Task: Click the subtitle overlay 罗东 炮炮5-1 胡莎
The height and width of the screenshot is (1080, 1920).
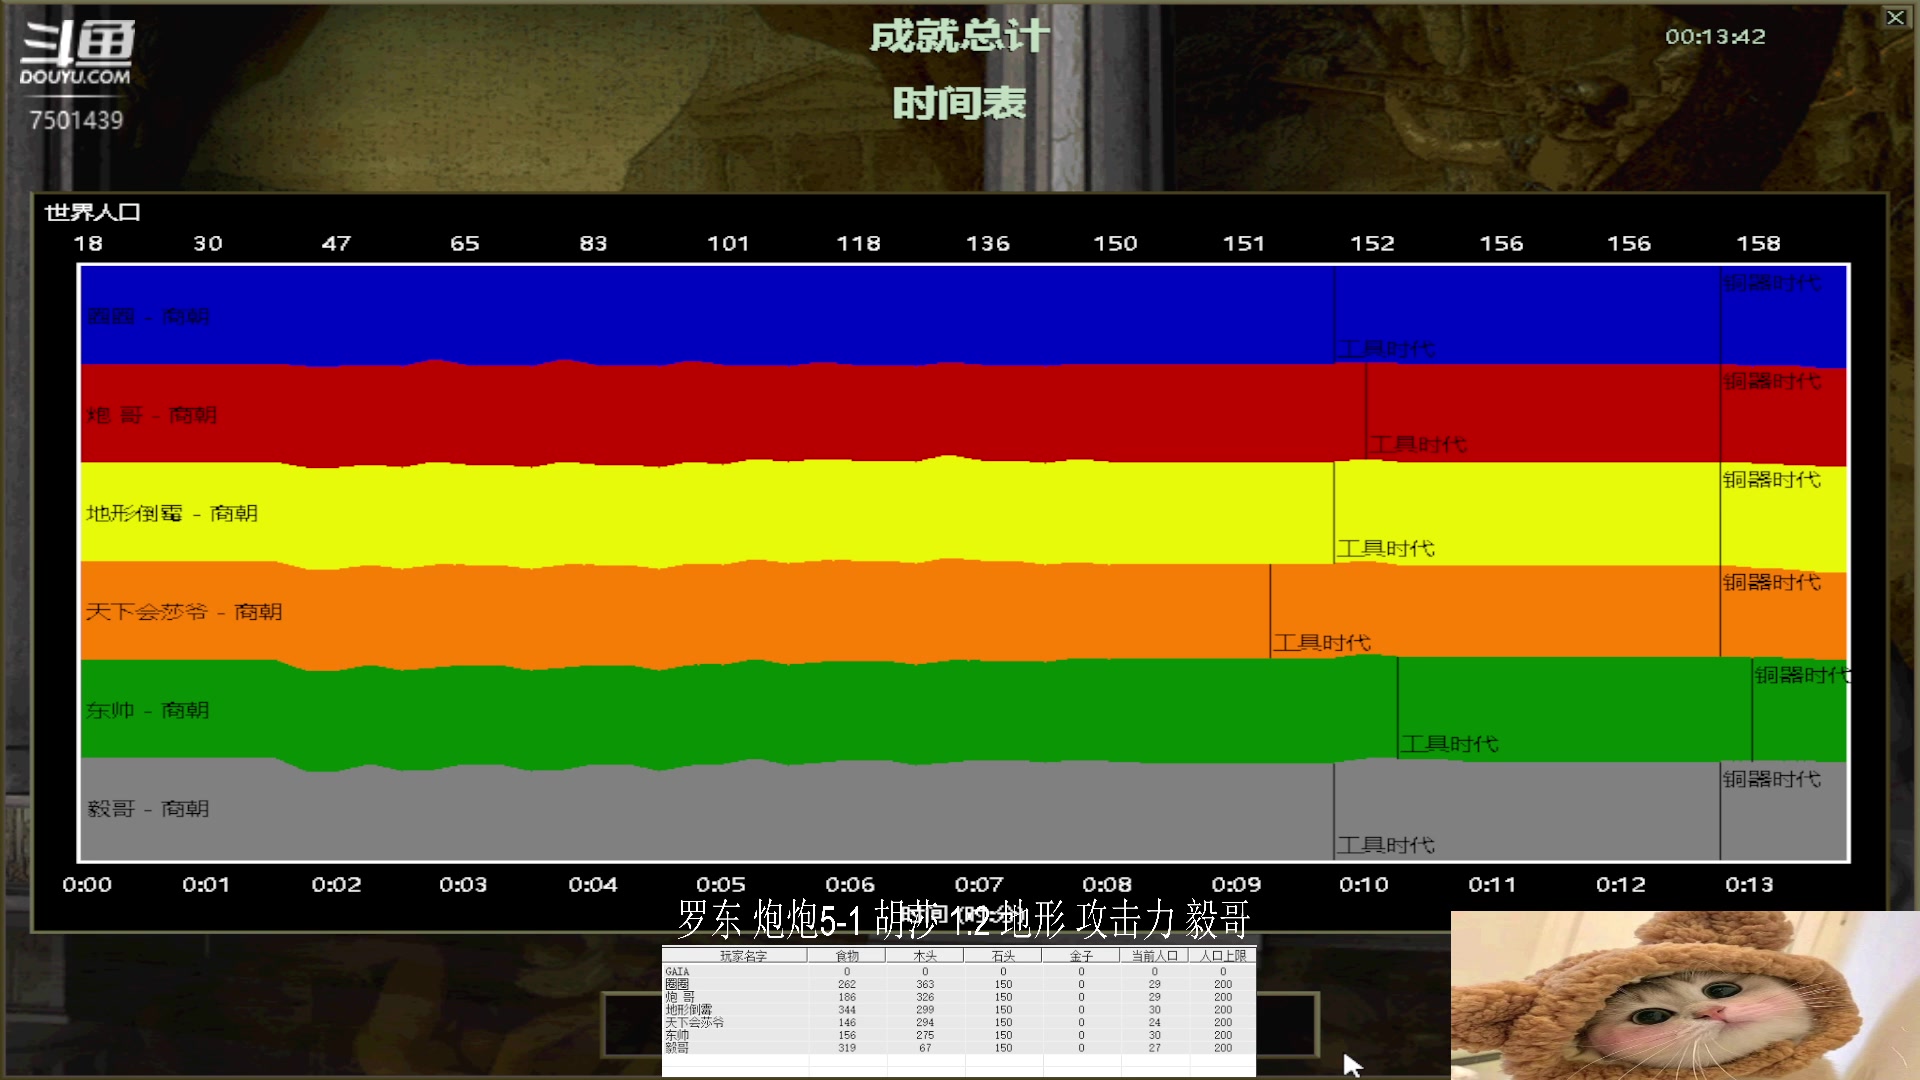Action: click(808, 919)
